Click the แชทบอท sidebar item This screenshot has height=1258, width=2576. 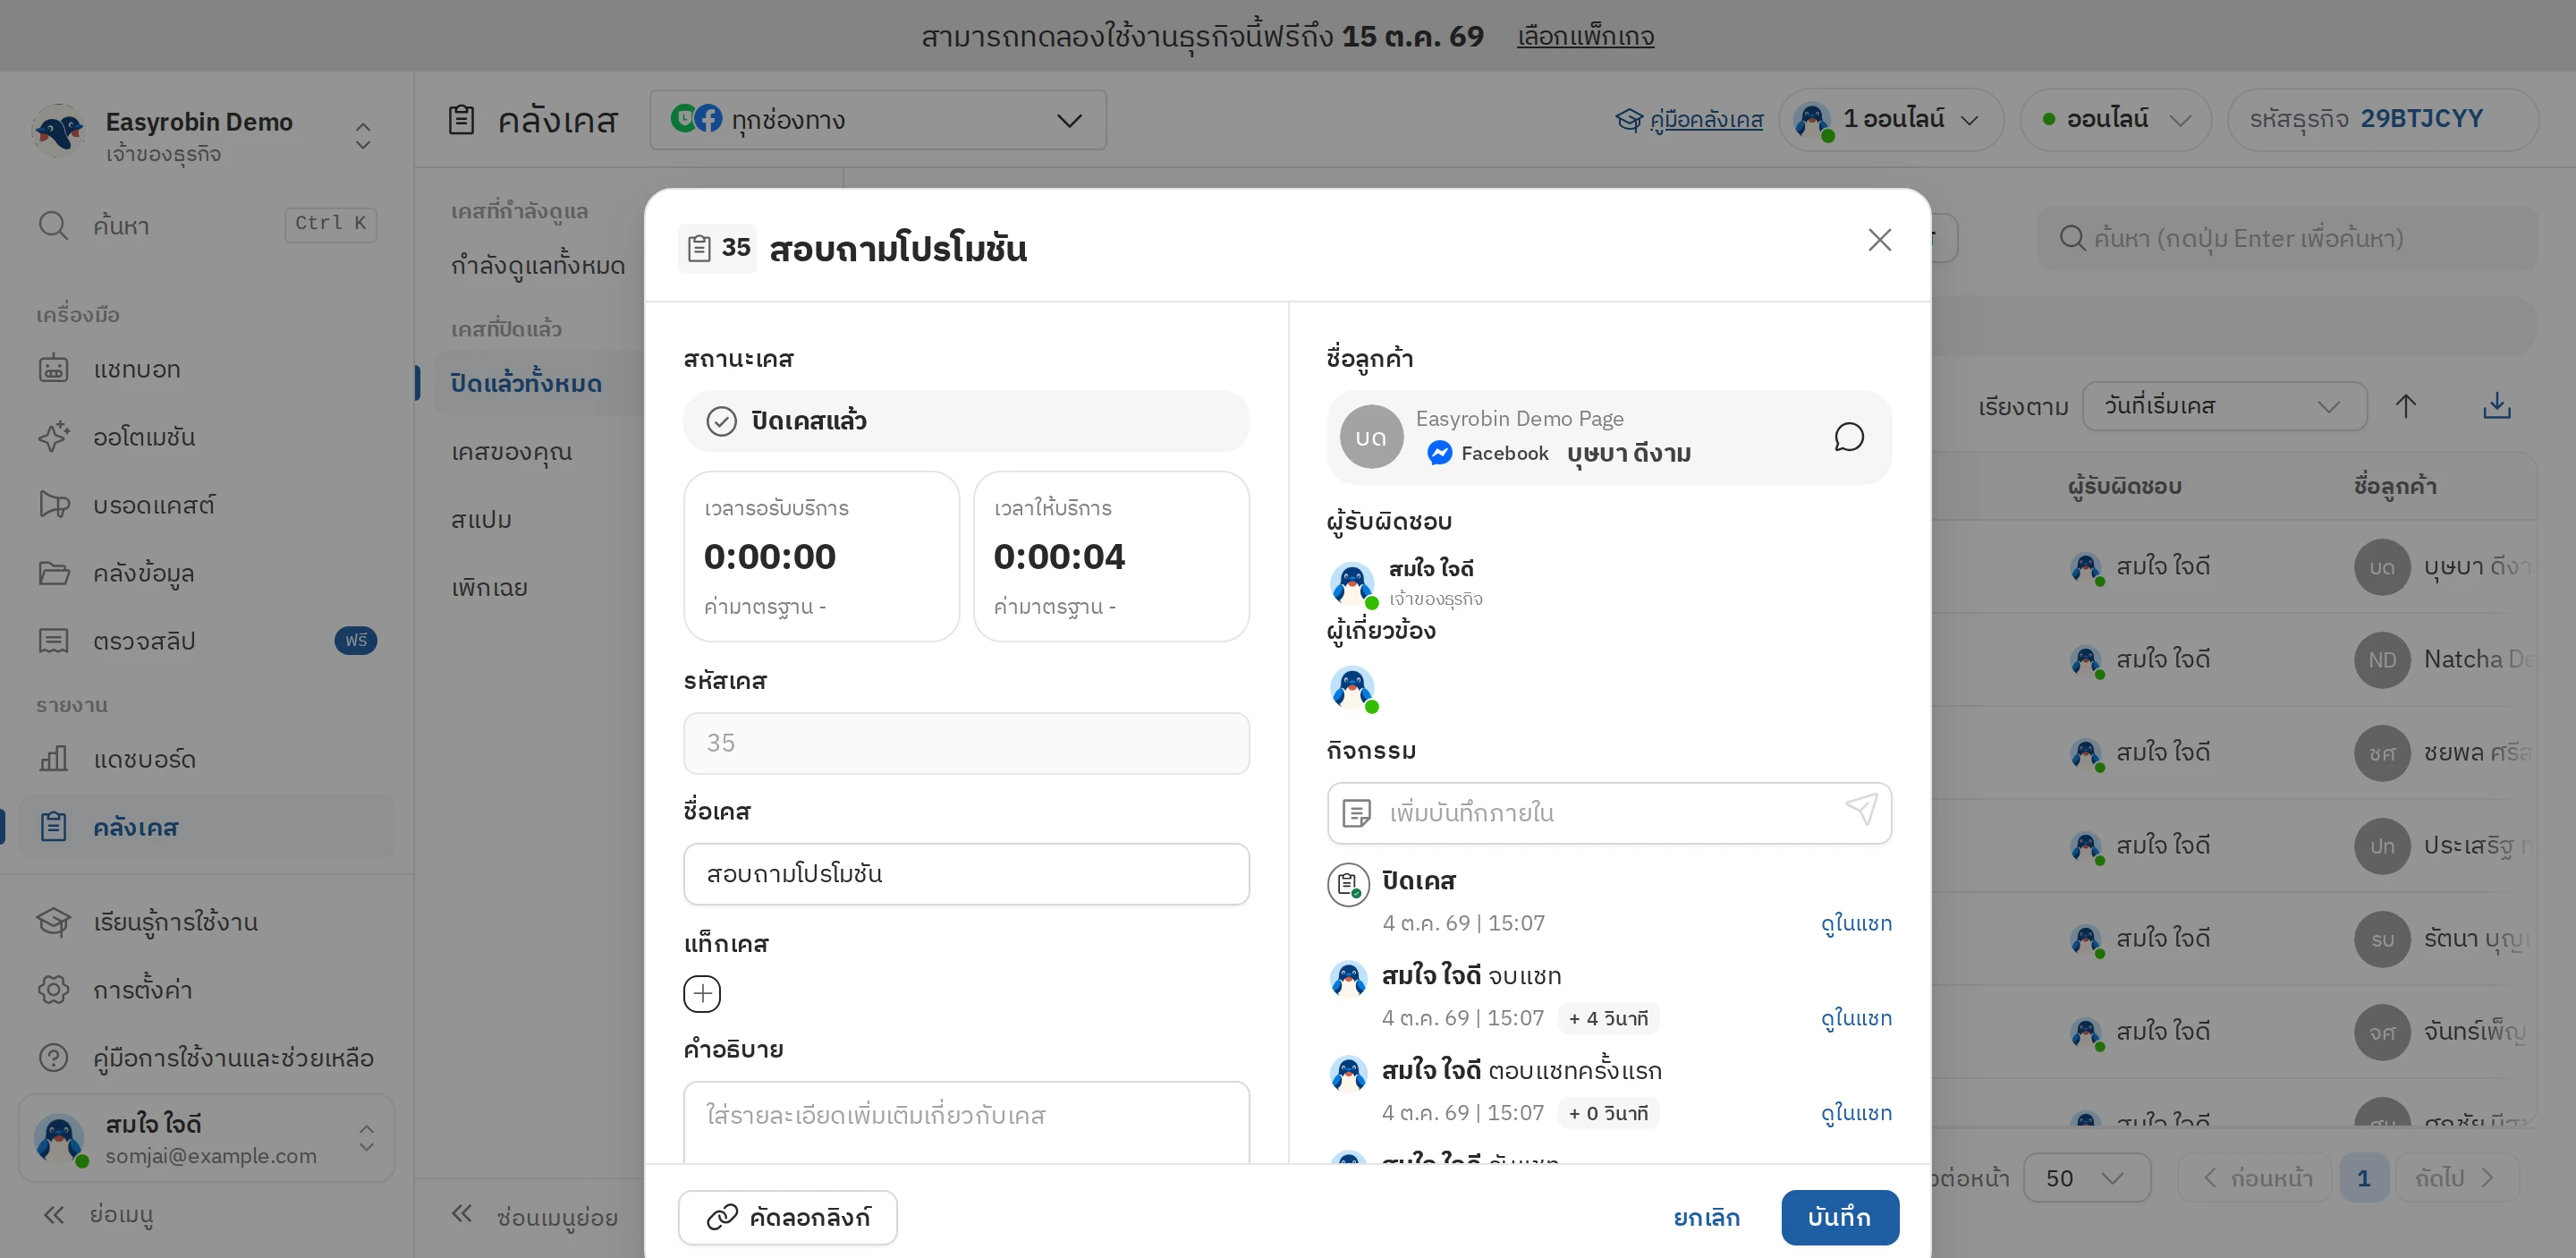207,369
